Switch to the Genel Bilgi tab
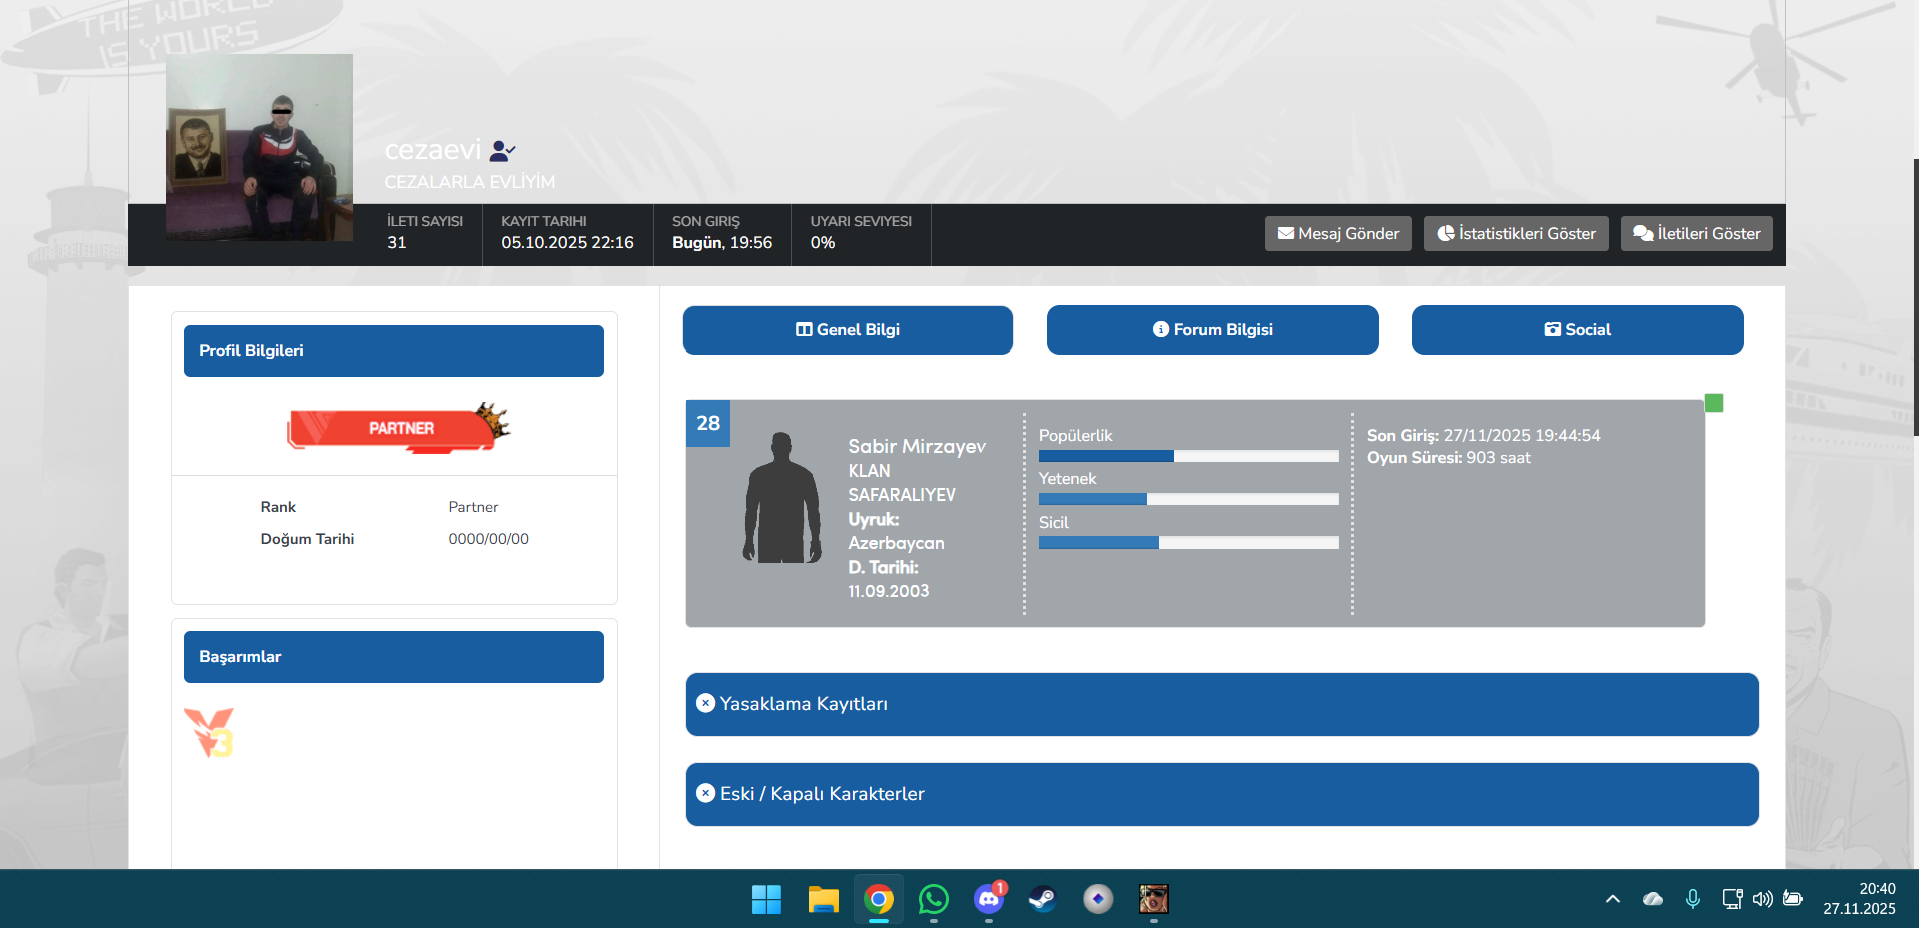Screen dimensions: 1919x928 (847, 330)
